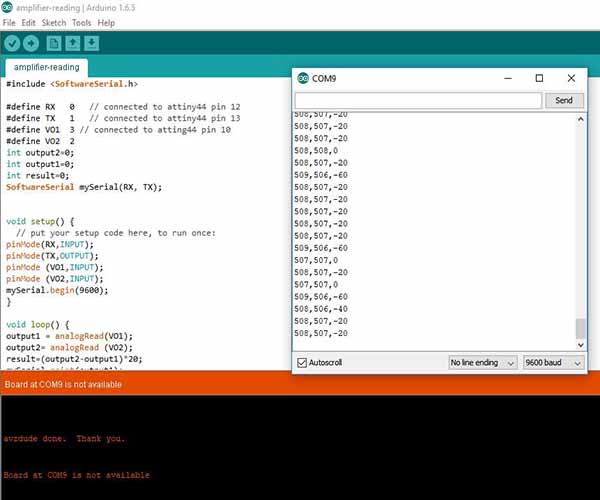Open the File menu
600x500 pixels.
click(x=9, y=23)
